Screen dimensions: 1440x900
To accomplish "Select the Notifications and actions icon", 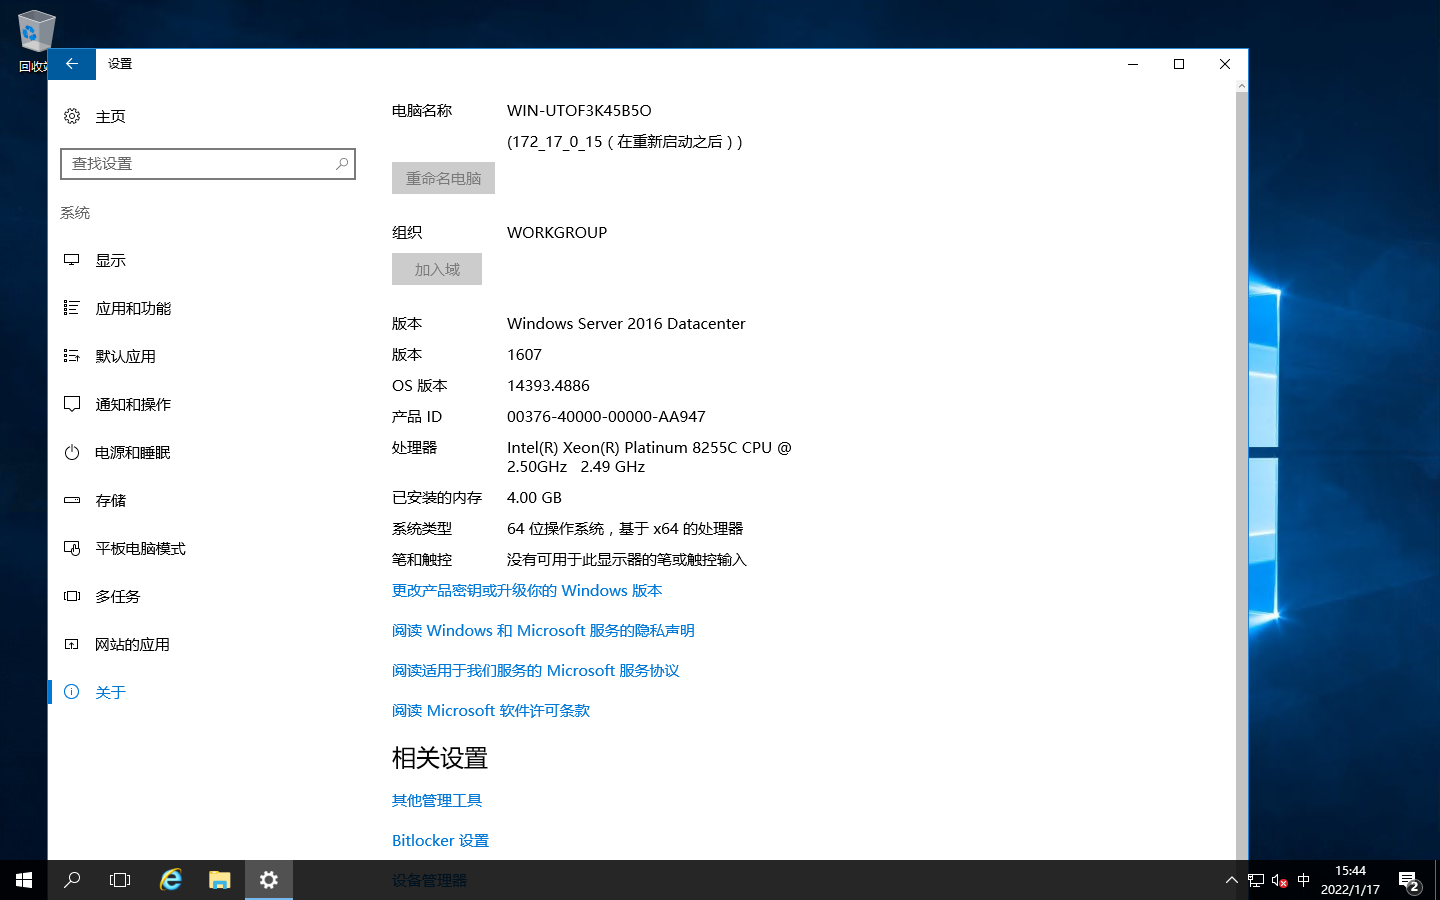I will click(x=72, y=404).
